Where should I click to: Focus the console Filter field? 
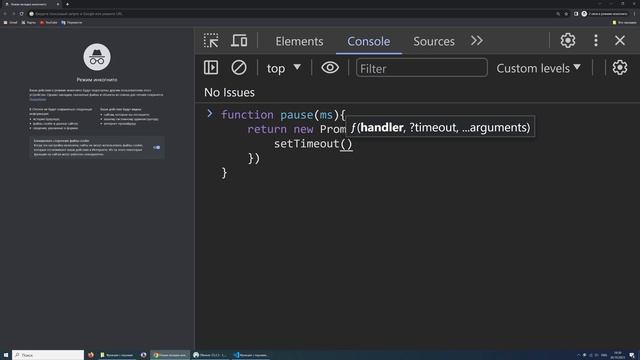pyautogui.click(x=422, y=68)
